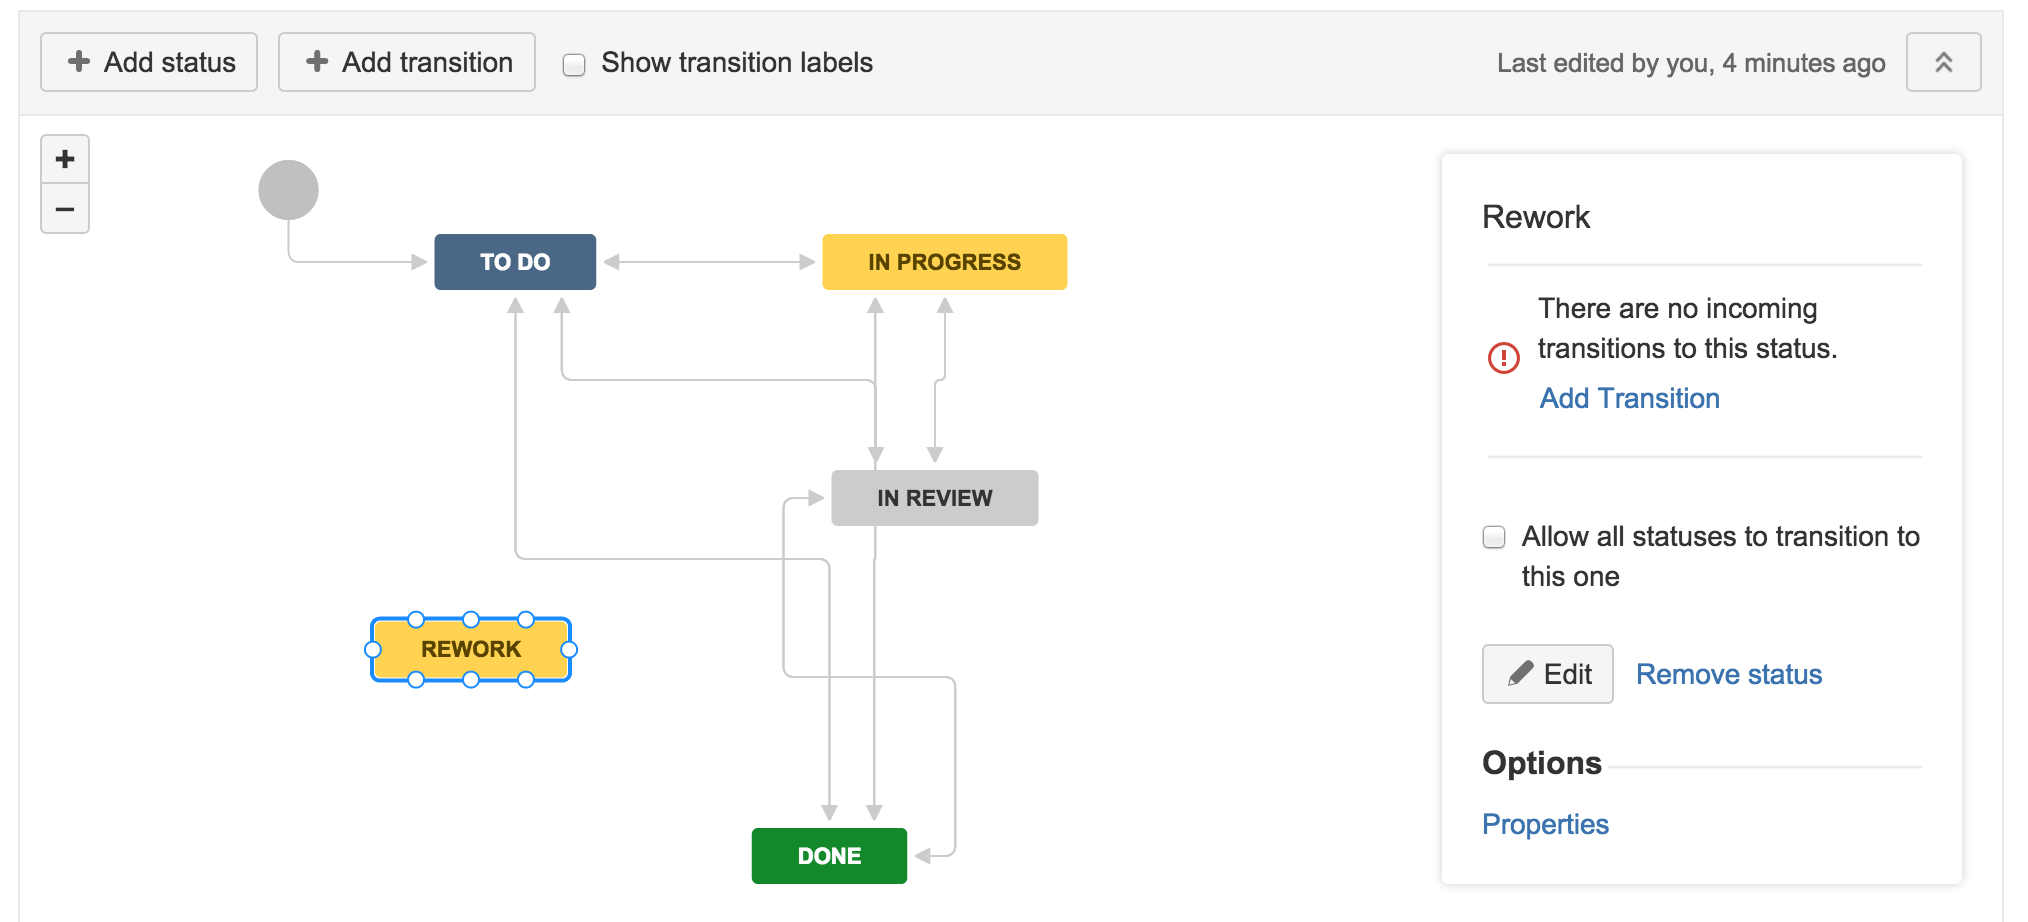2028x922 pixels.
Task: Click the pencil Edit button
Action: click(1547, 674)
